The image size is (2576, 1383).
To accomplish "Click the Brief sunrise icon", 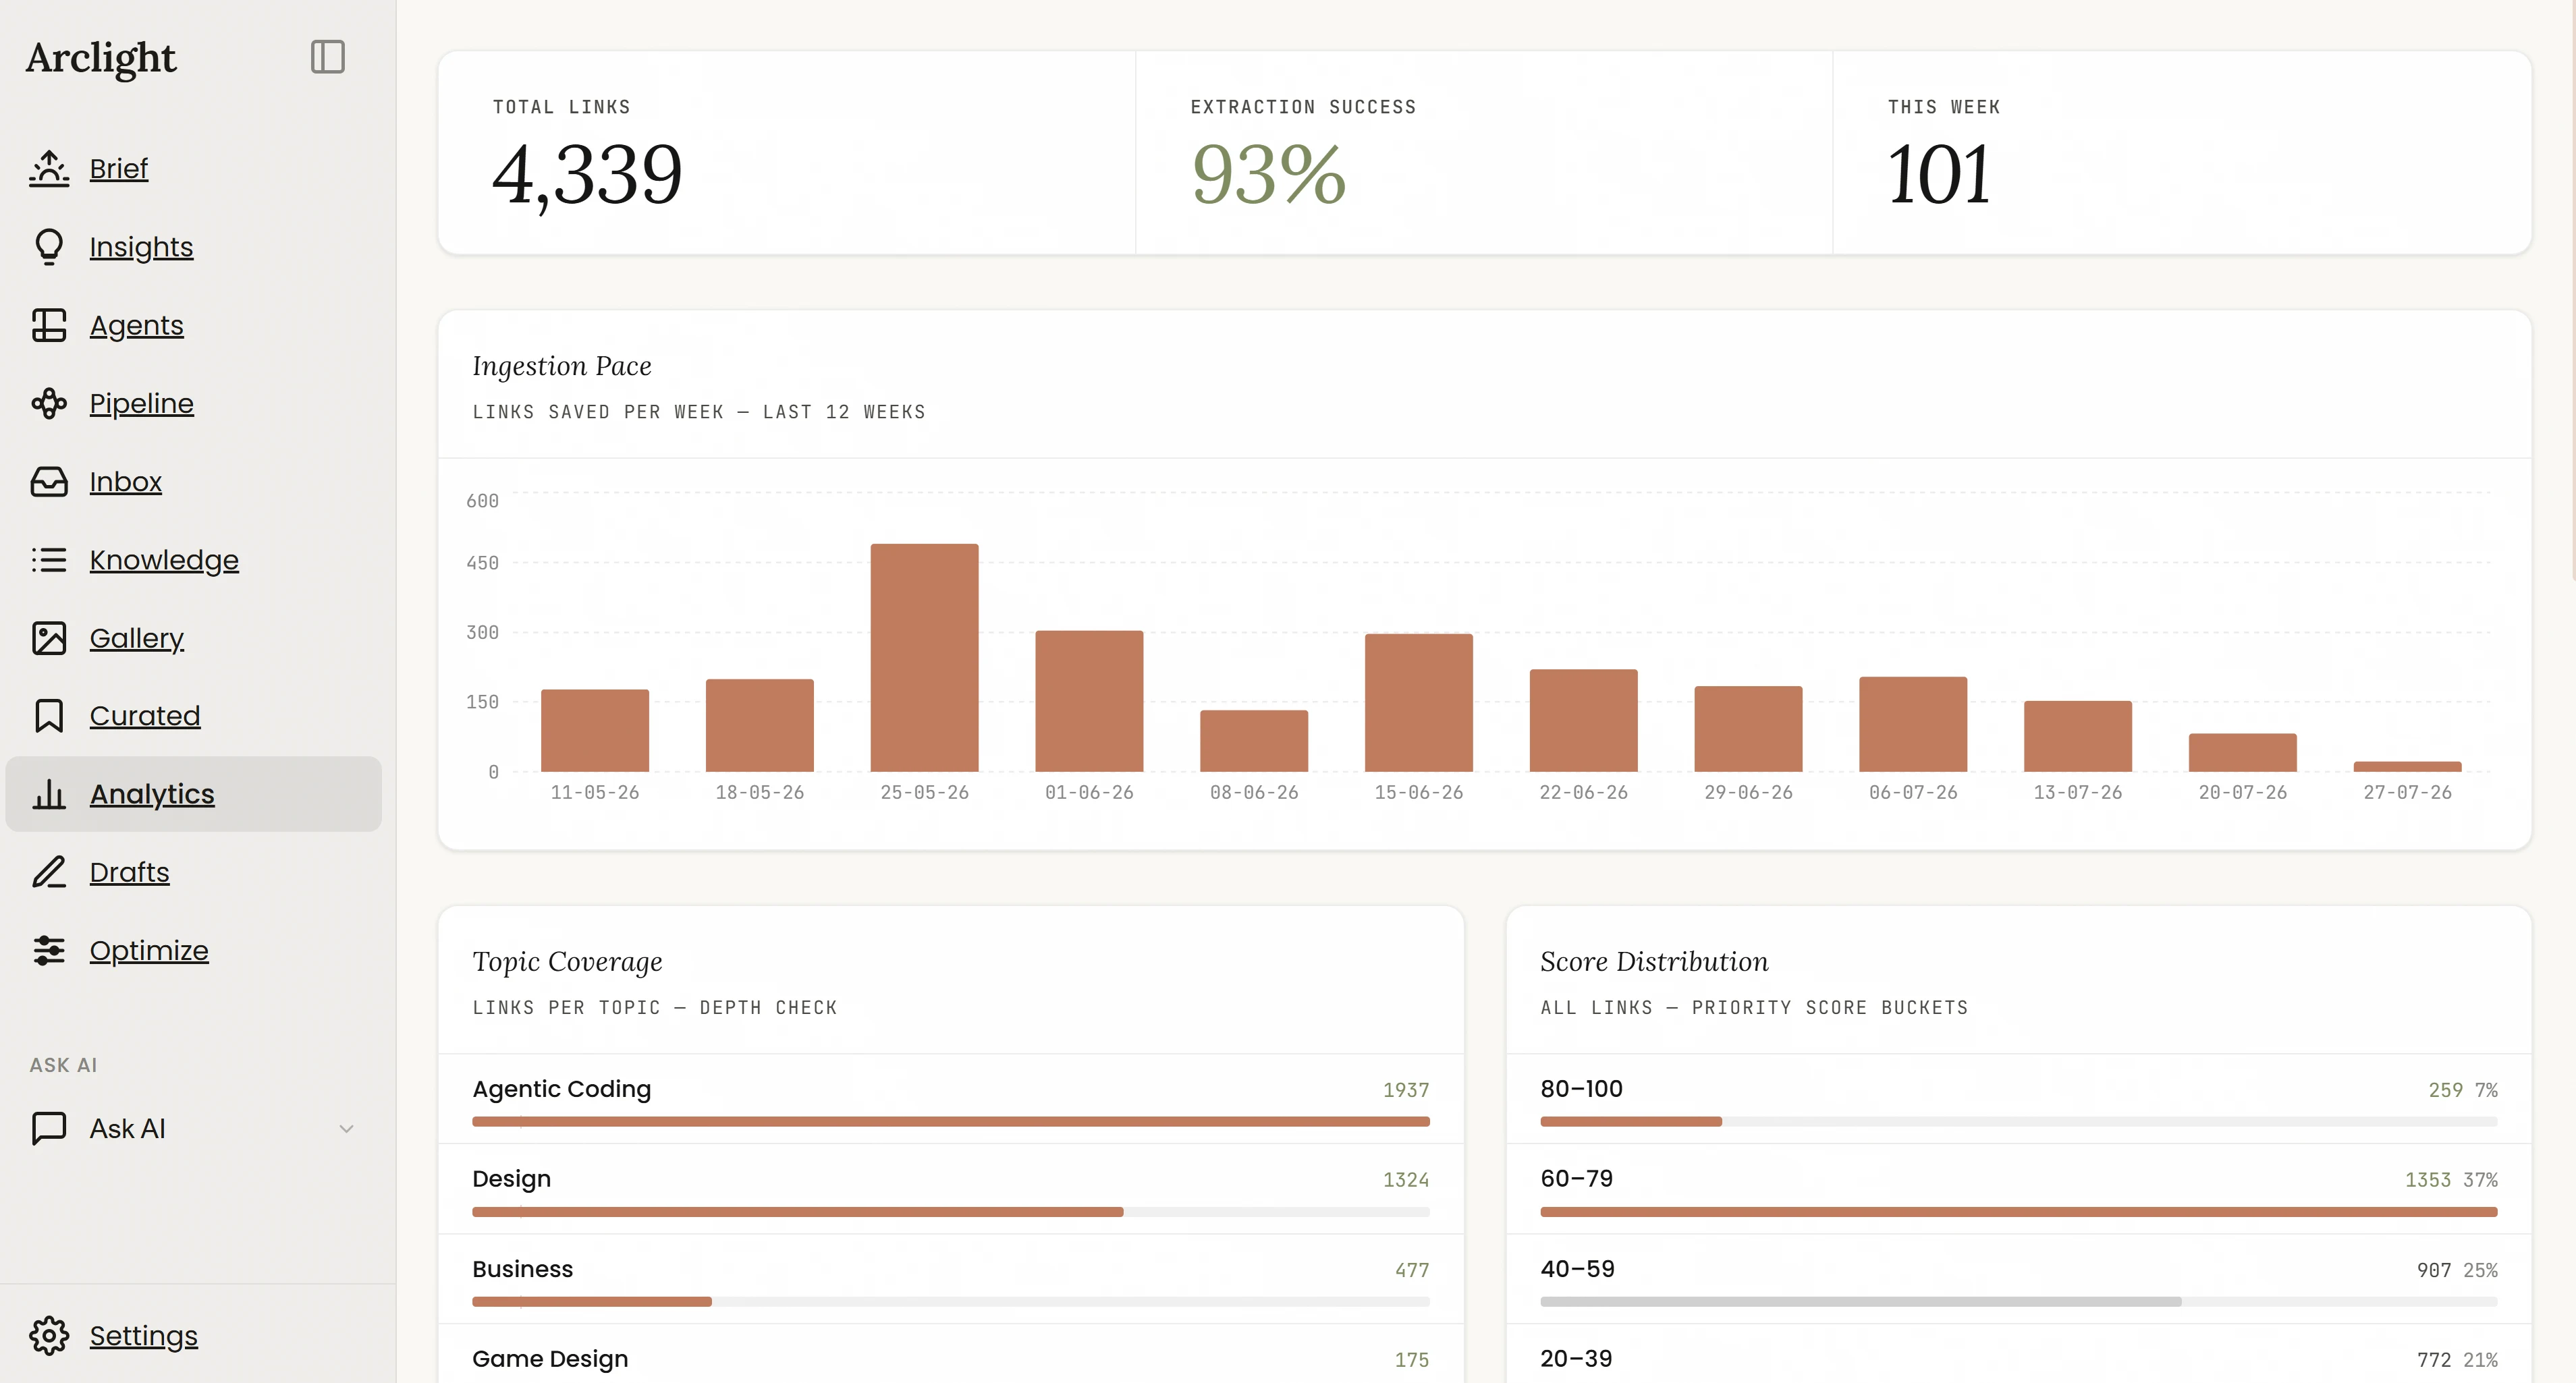I will point(49,168).
